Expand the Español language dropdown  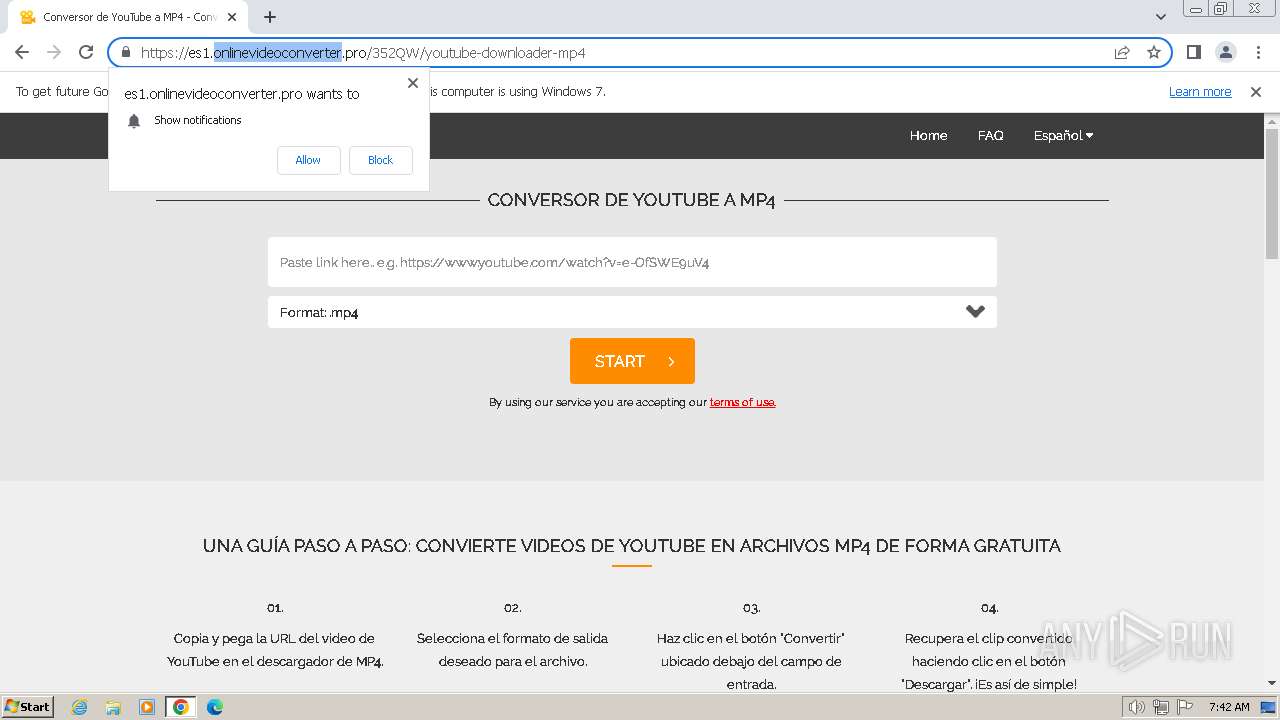tap(1063, 135)
